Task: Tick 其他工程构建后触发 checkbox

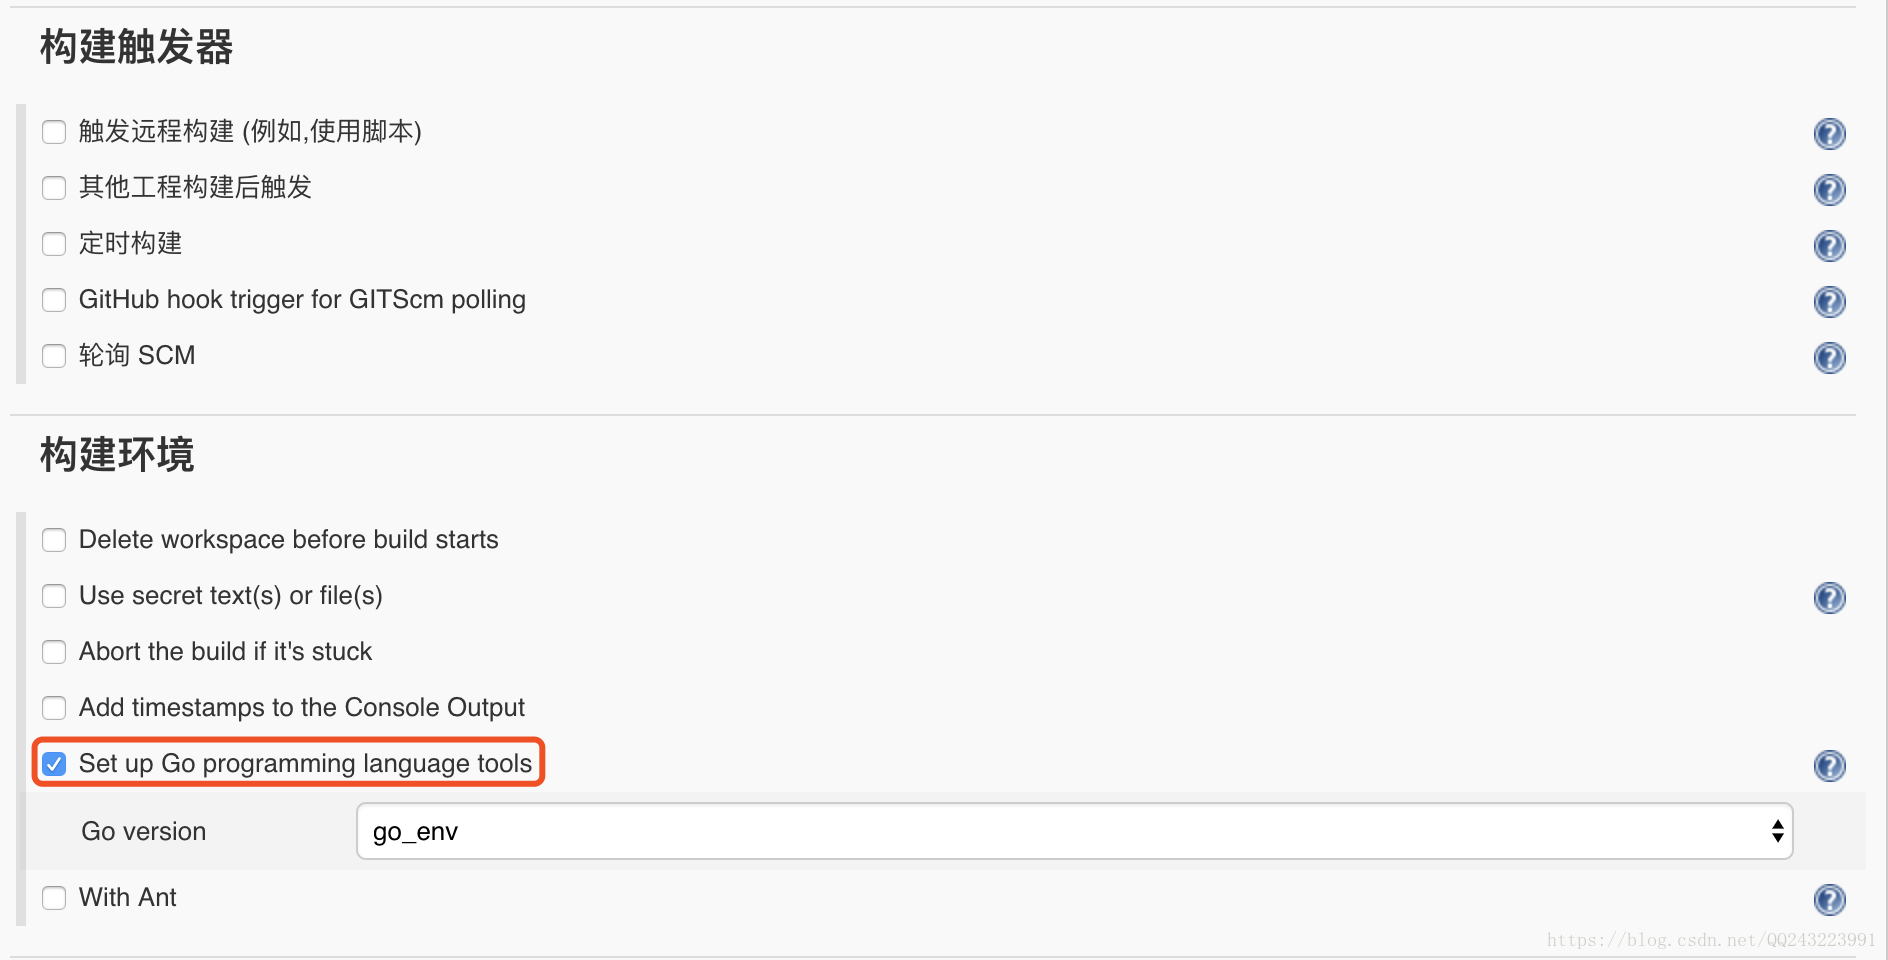Action: point(54,188)
